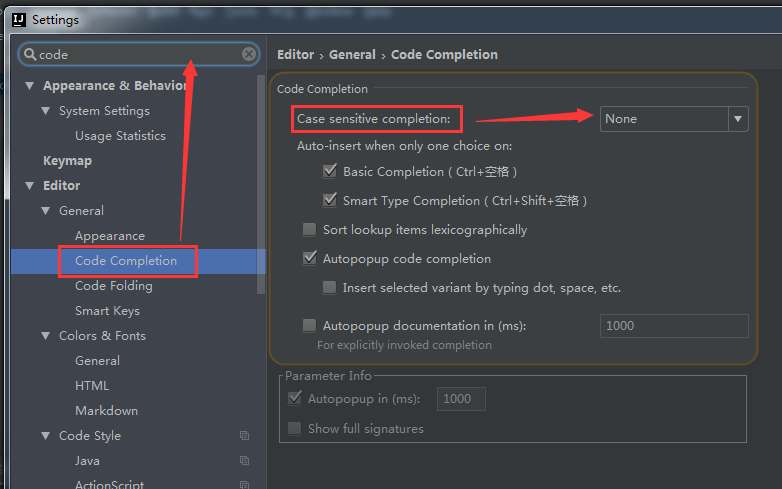This screenshot has height=489, width=782.
Task: Toggle Autopopup code completion checkbox
Action: [x=309, y=259]
